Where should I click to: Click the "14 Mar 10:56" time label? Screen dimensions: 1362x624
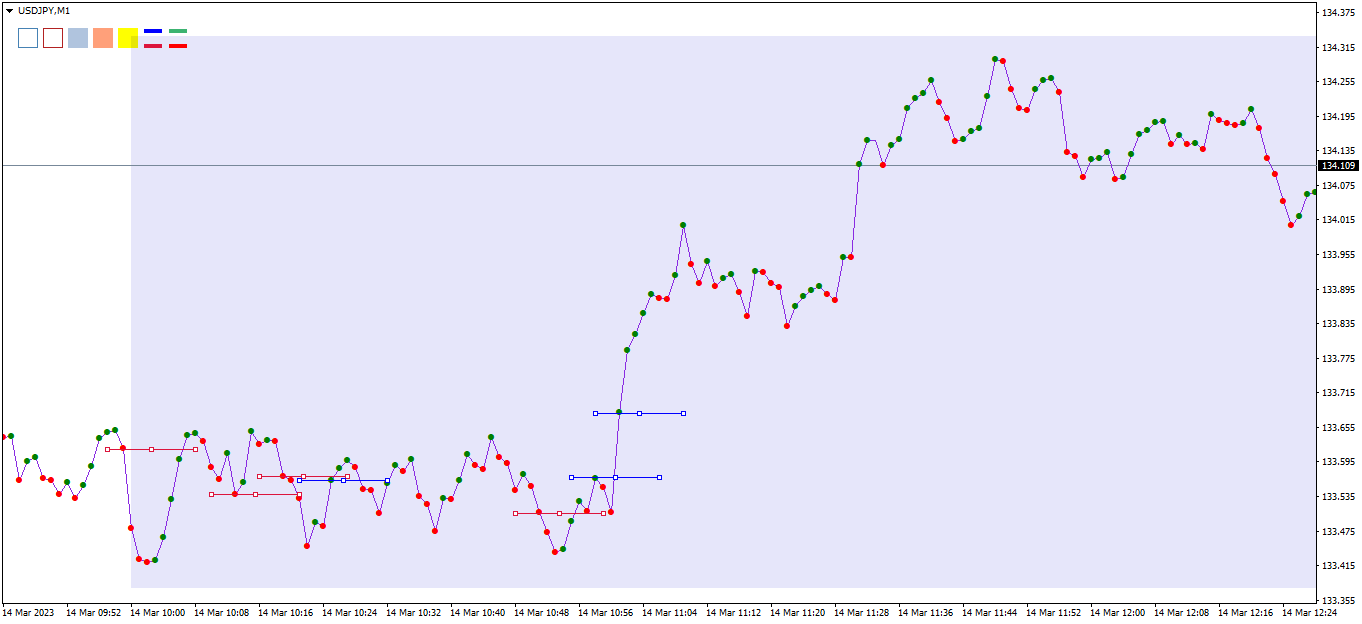tap(605, 612)
